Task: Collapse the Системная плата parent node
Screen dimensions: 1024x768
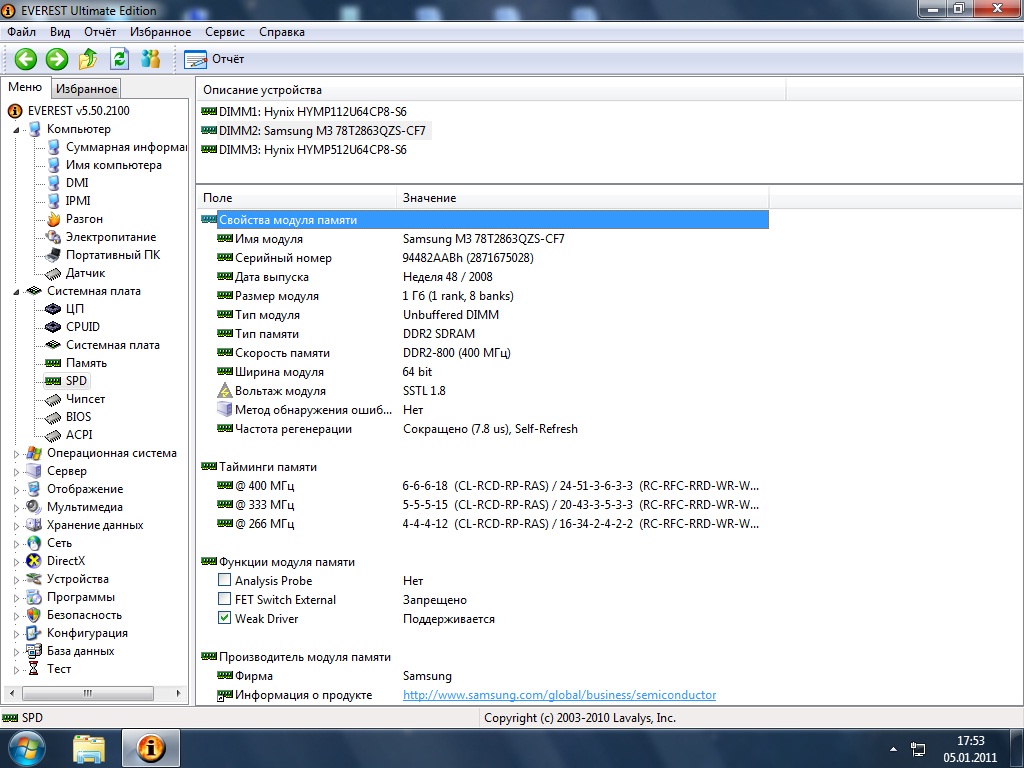Action: tap(17, 292)
